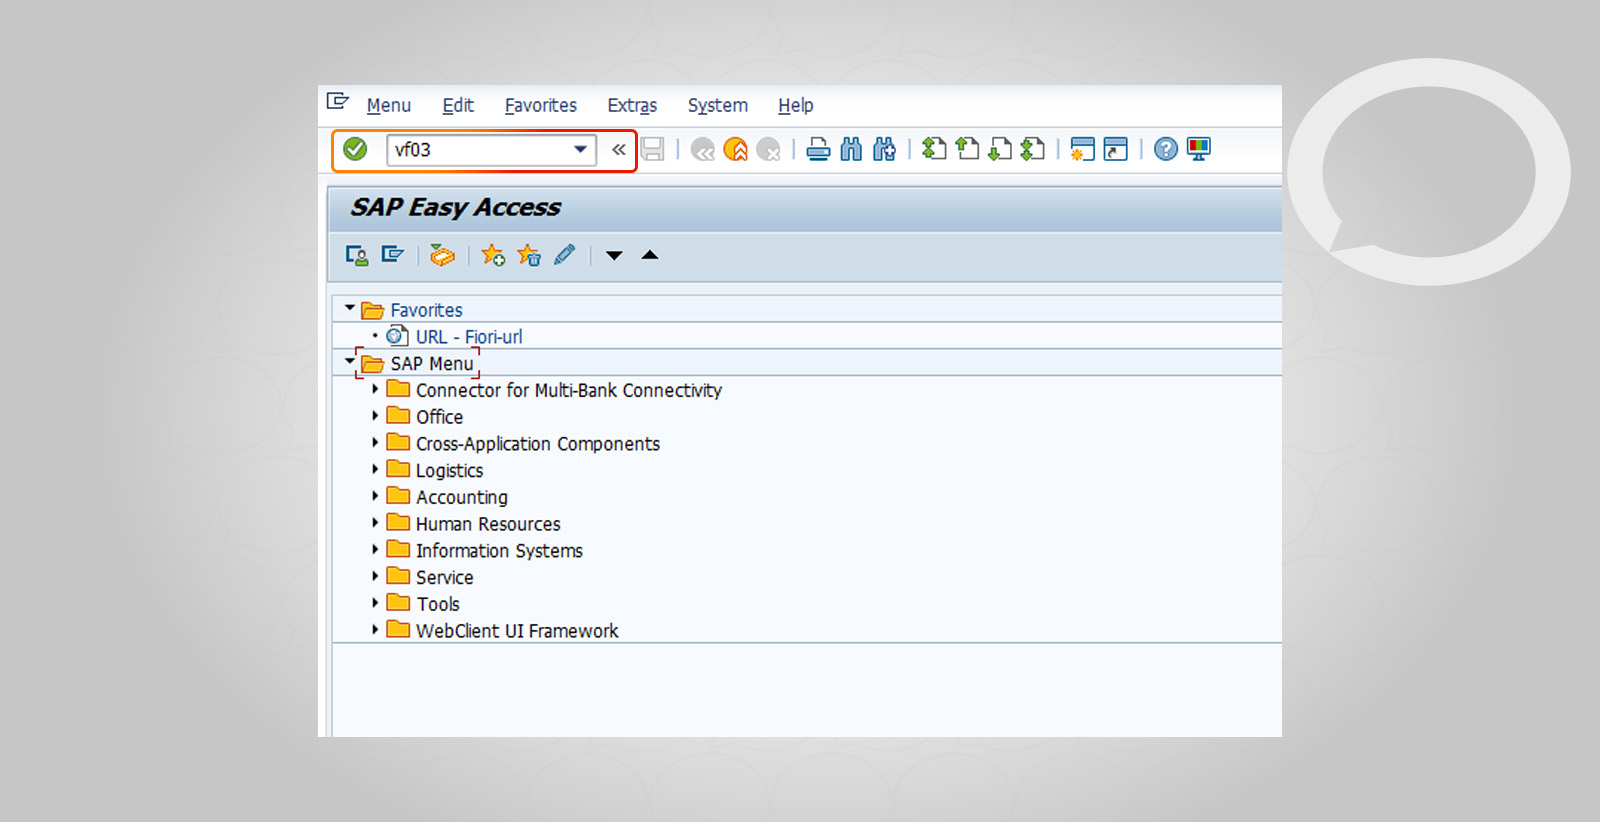Click Delete Favorites star trash icon
1600x822 pixels.
point(529,255)
